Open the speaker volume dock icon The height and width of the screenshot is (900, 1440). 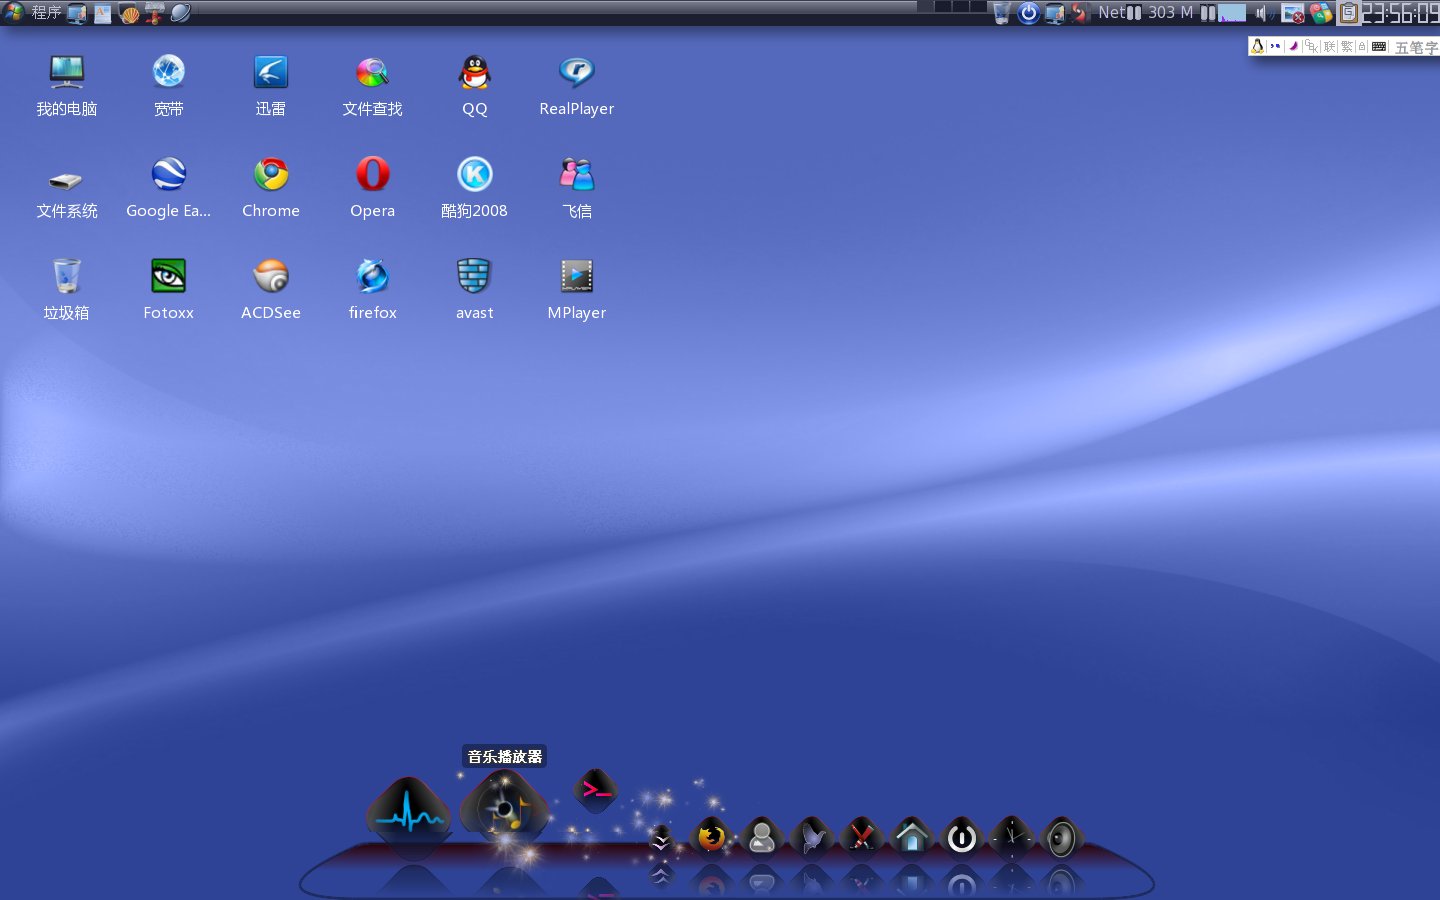click(1062, 836)
